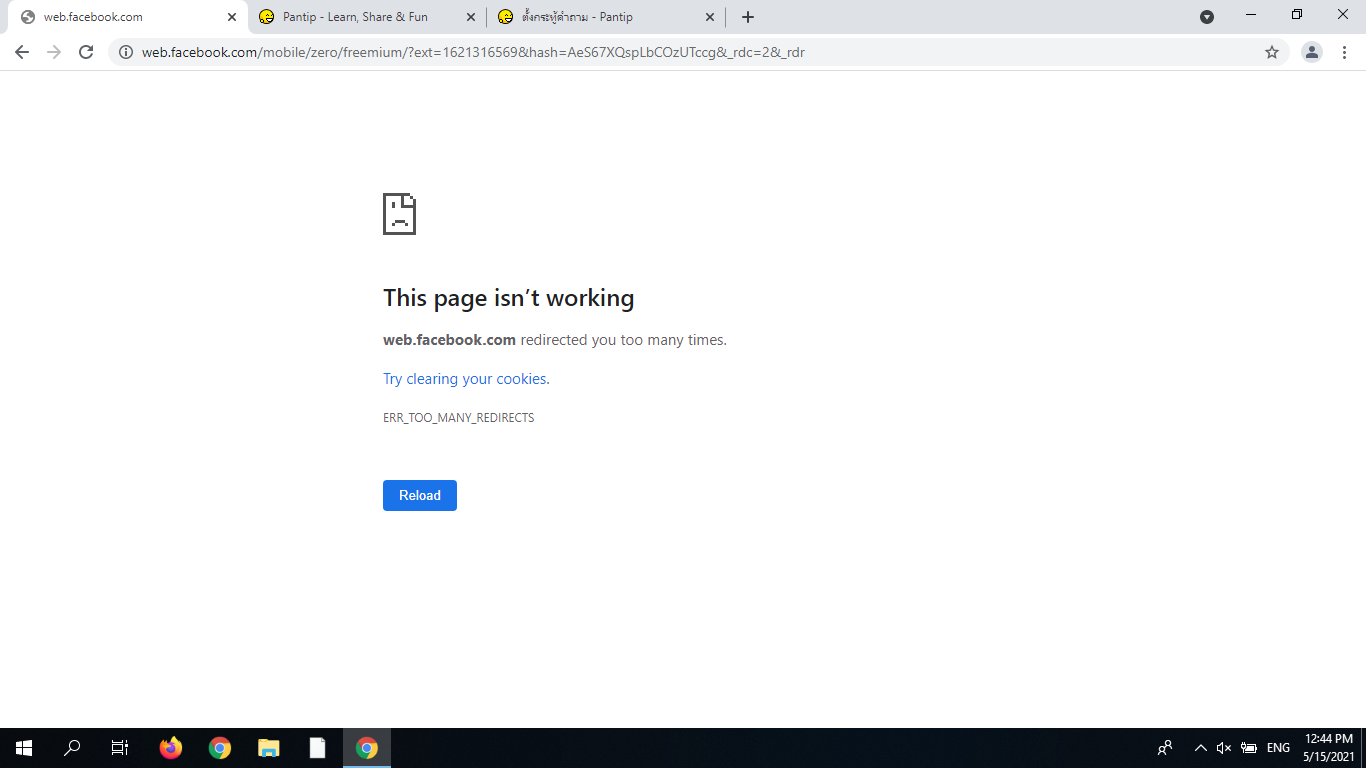Open the pinned Chrome taskbar icon
The width and height of the screenshot is (1366, 768).
(x=220, y=748)
